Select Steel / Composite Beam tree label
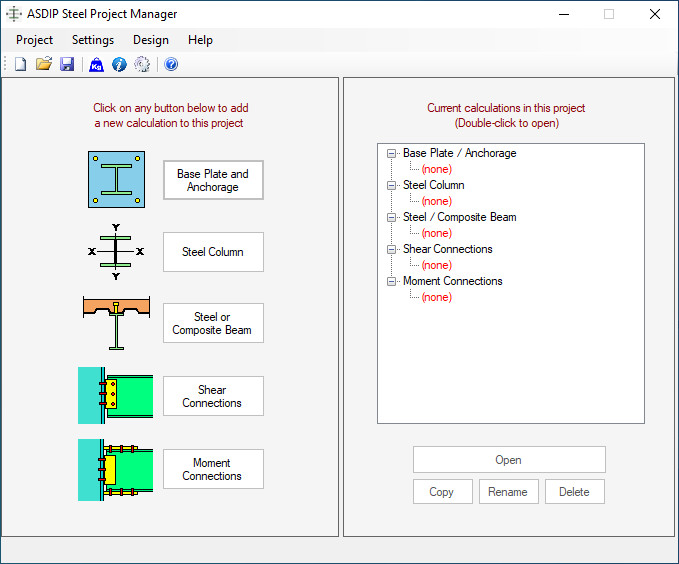Viewport: 679px width, 564px height. 459,217
